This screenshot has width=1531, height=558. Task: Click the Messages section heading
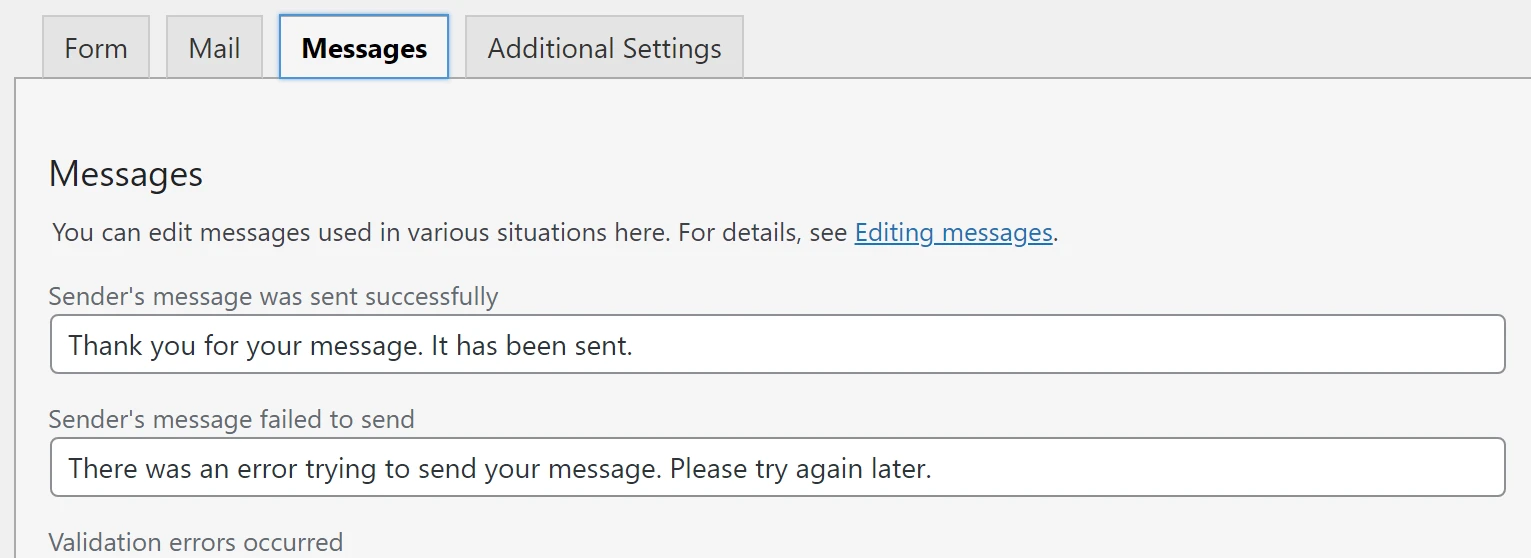[126, 174]
